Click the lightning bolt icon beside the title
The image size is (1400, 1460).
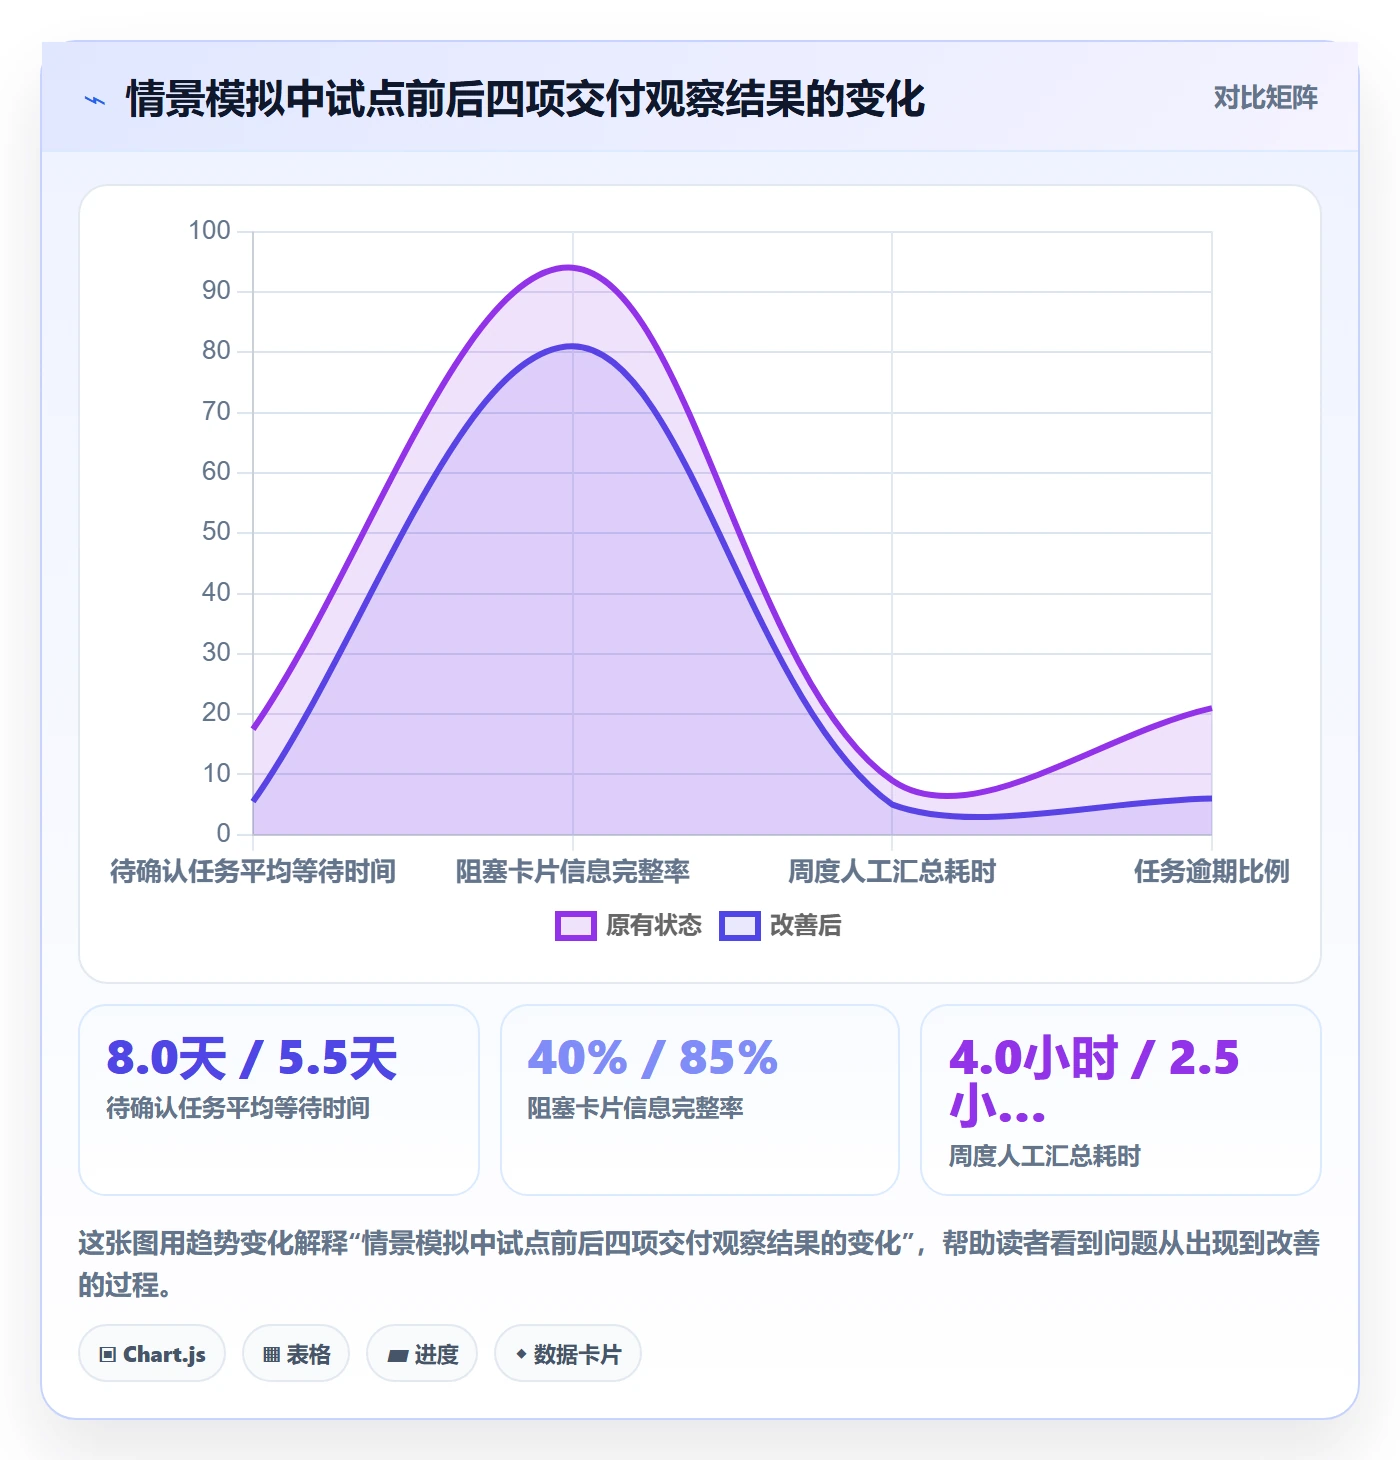[95, 100]
